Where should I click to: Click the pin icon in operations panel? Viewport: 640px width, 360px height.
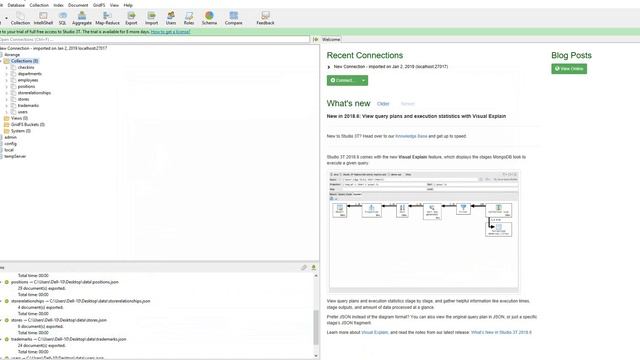[313, 267]
